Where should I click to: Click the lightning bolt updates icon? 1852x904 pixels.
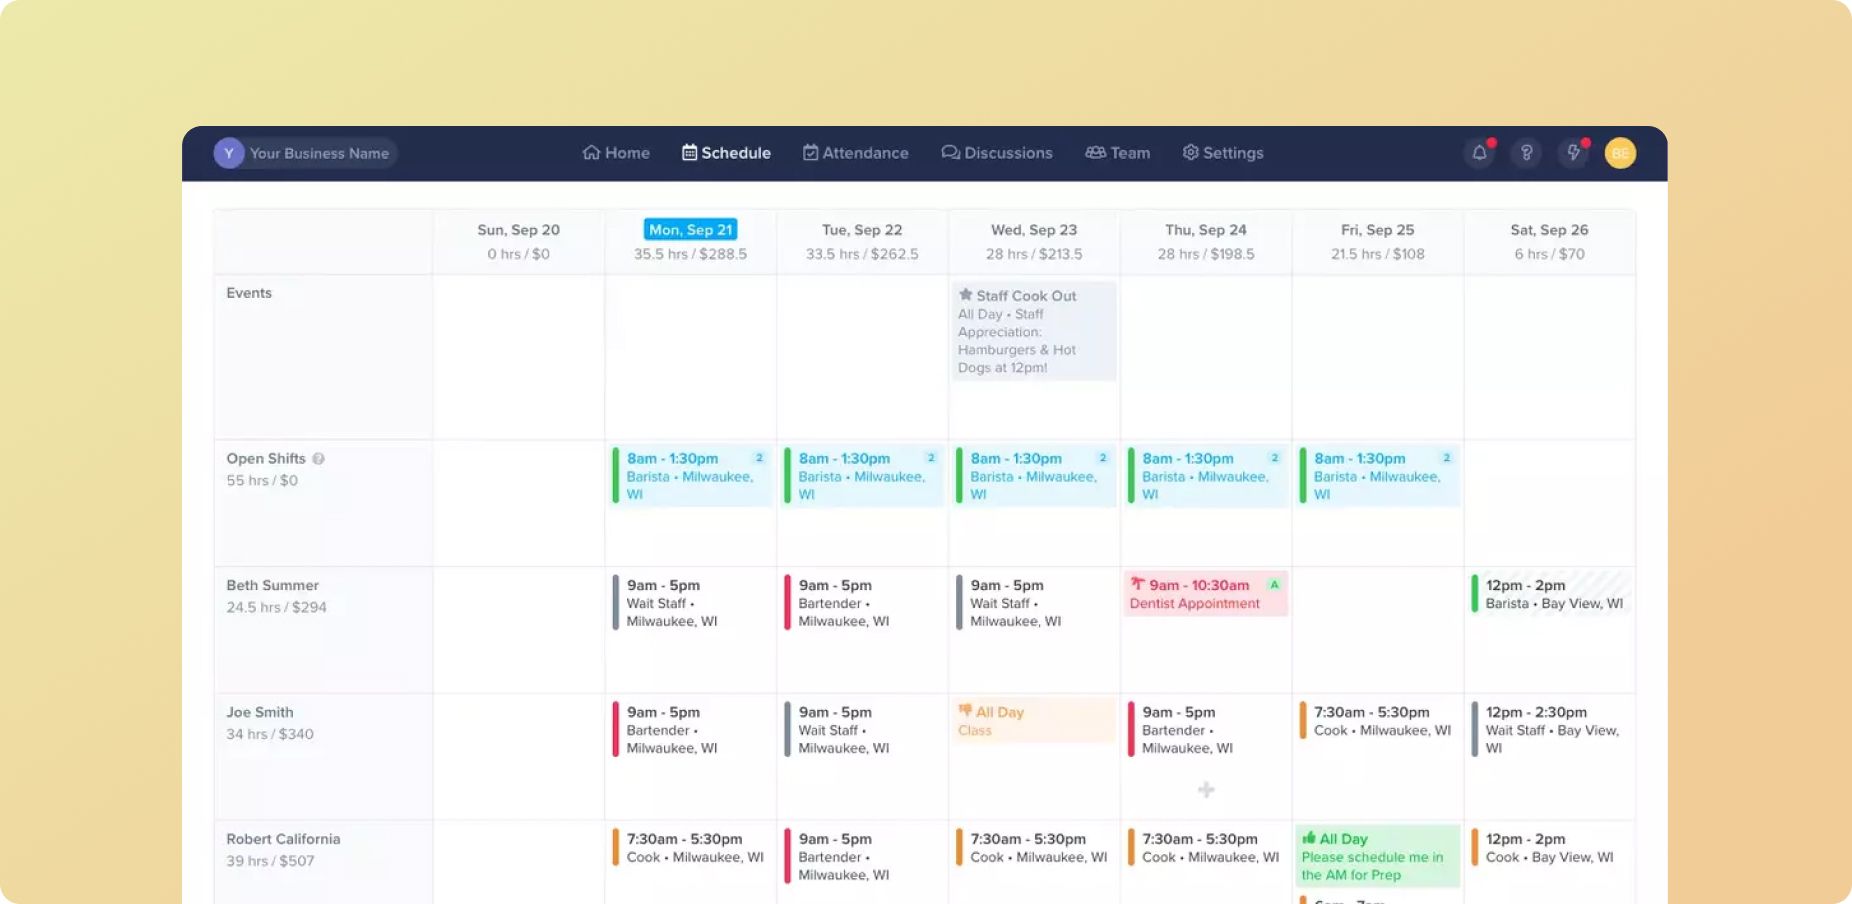tap(1573, 153)
